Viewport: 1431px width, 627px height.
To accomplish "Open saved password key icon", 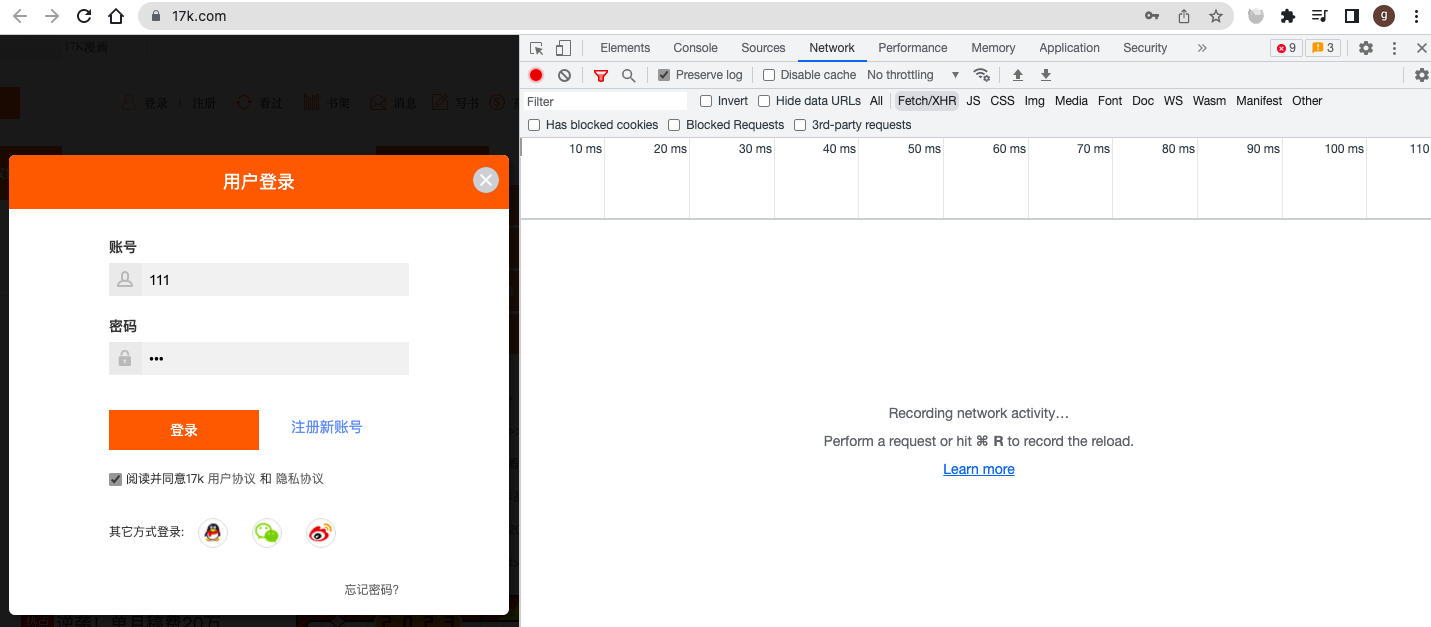I will pyautogui.click(x=1152, y=16).
